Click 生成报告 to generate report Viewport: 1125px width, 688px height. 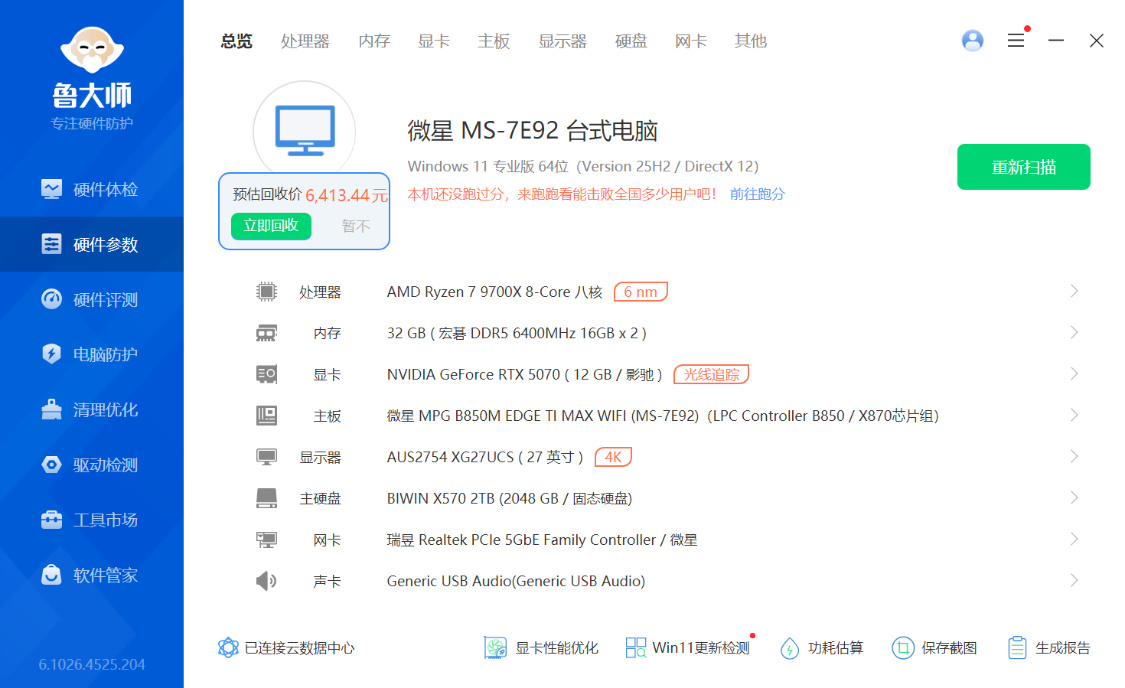click(x=1048, y=648)
